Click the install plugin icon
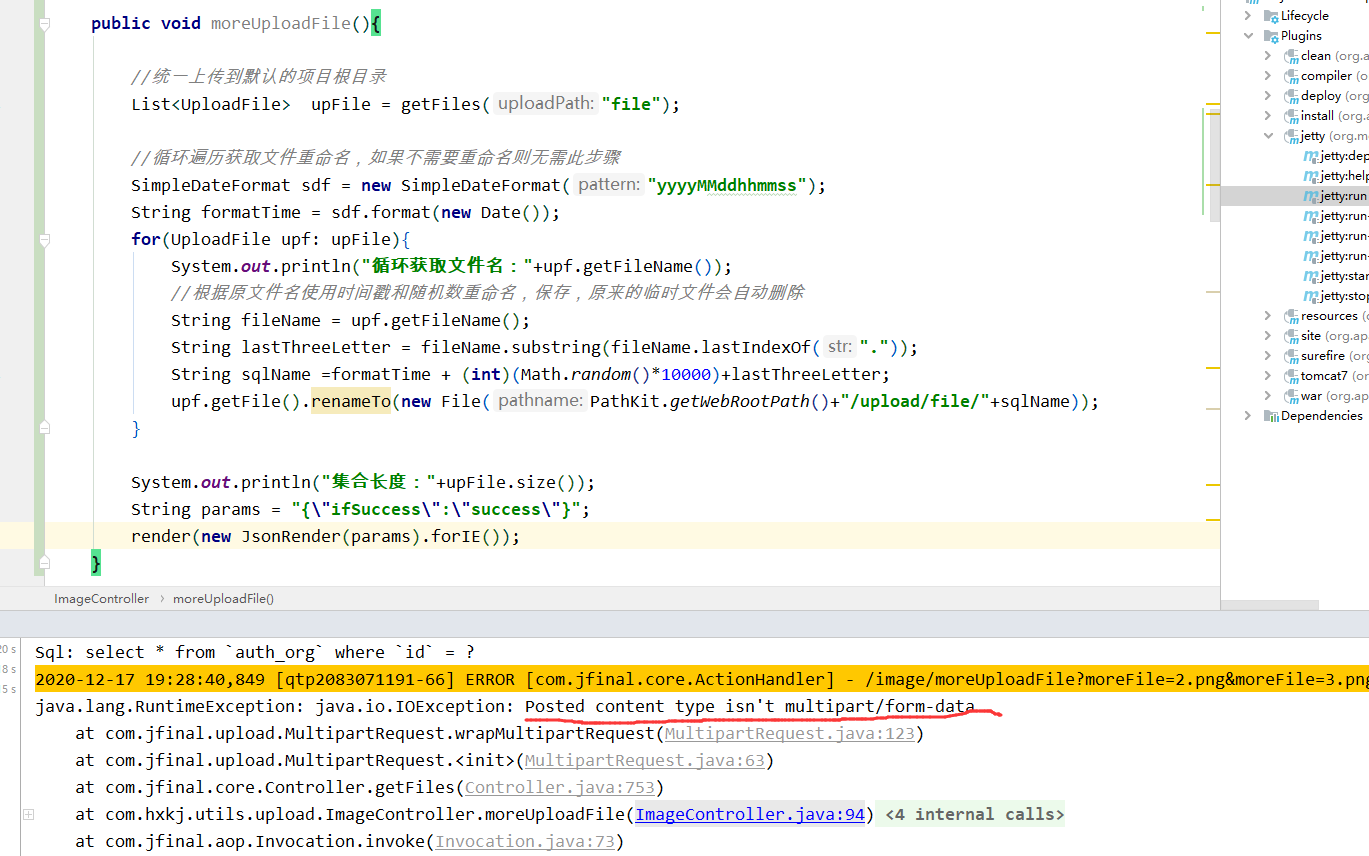The width and height of the screenshot is (1369, 856). (x=1291, y=116)
